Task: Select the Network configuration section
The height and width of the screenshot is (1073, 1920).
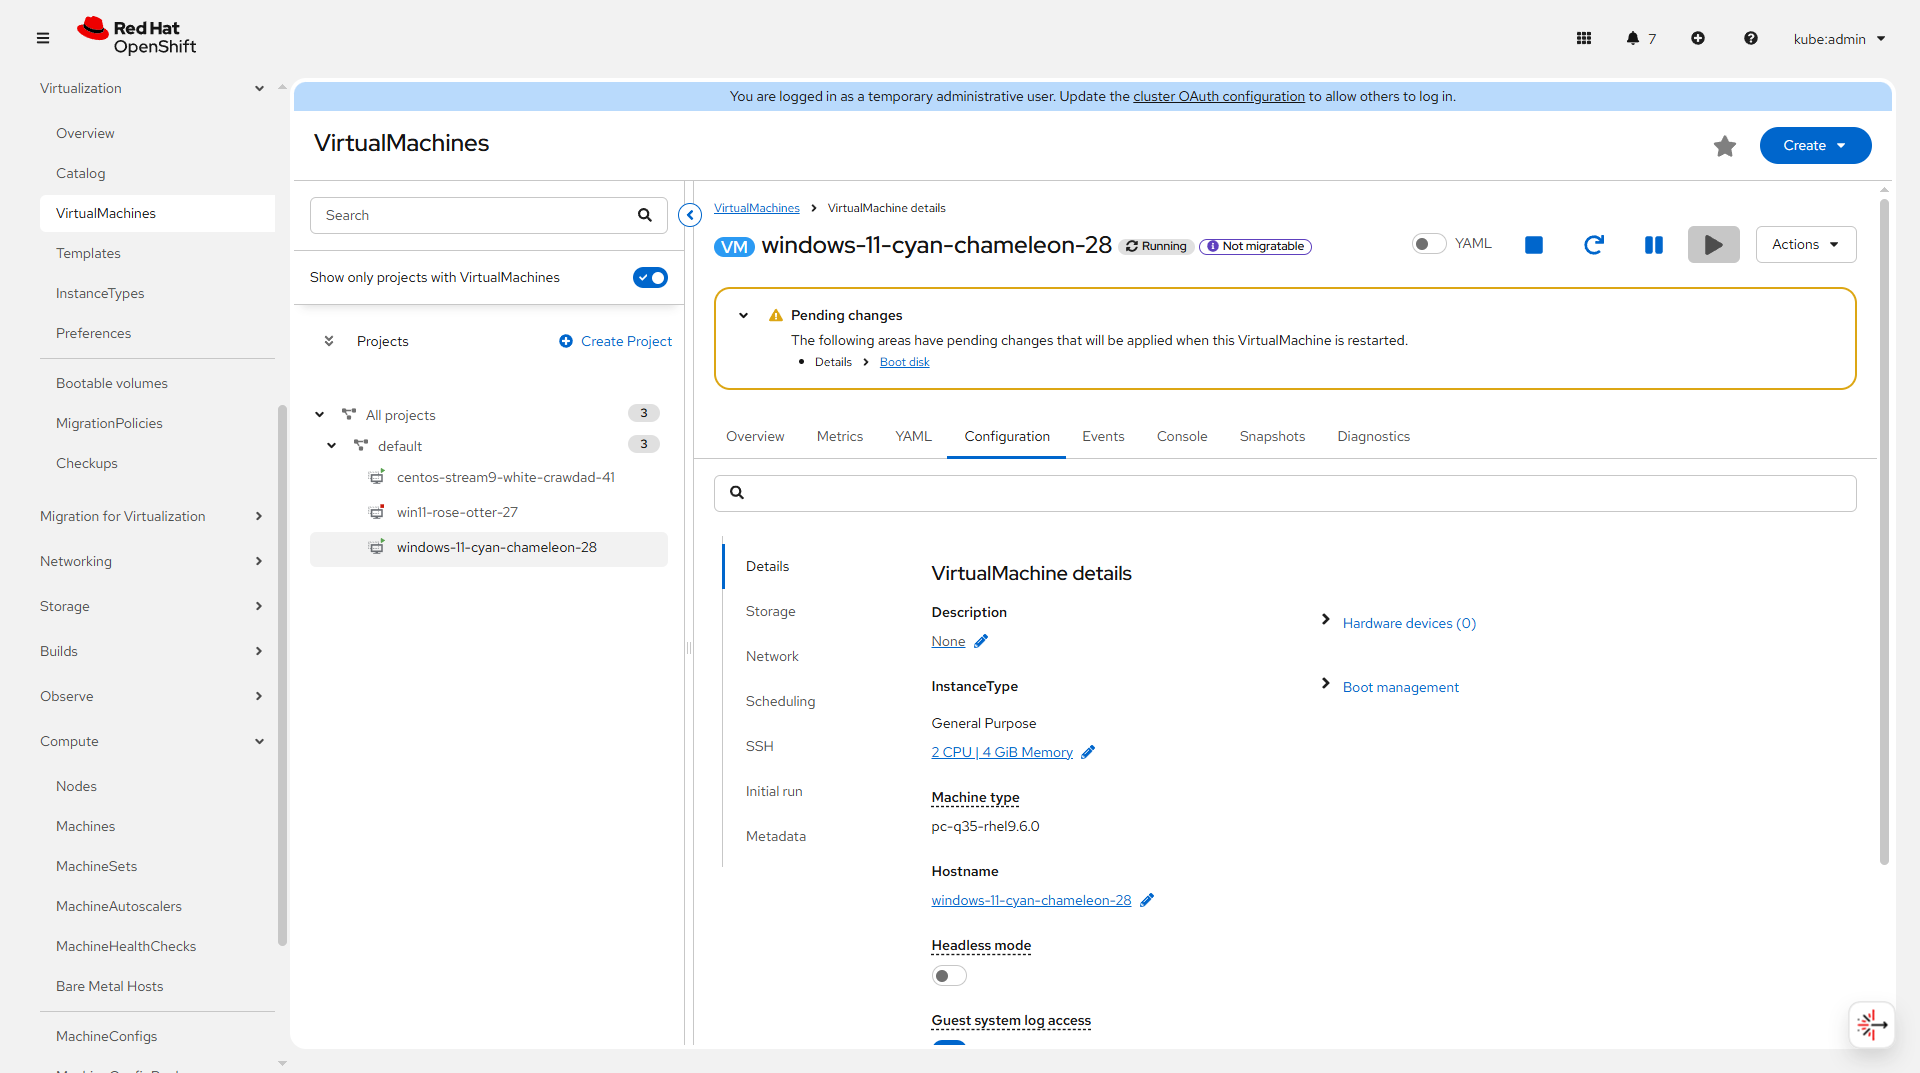Action: point(772,656)
